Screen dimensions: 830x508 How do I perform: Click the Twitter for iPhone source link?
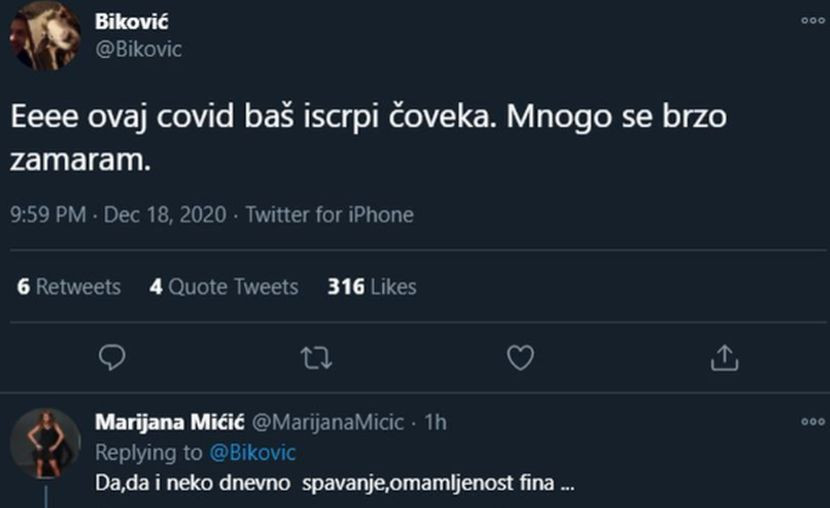pos(329,214)
